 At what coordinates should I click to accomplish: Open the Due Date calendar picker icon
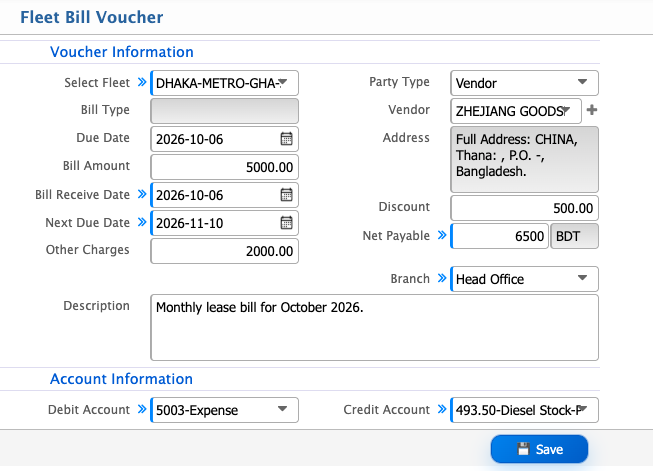286,139
